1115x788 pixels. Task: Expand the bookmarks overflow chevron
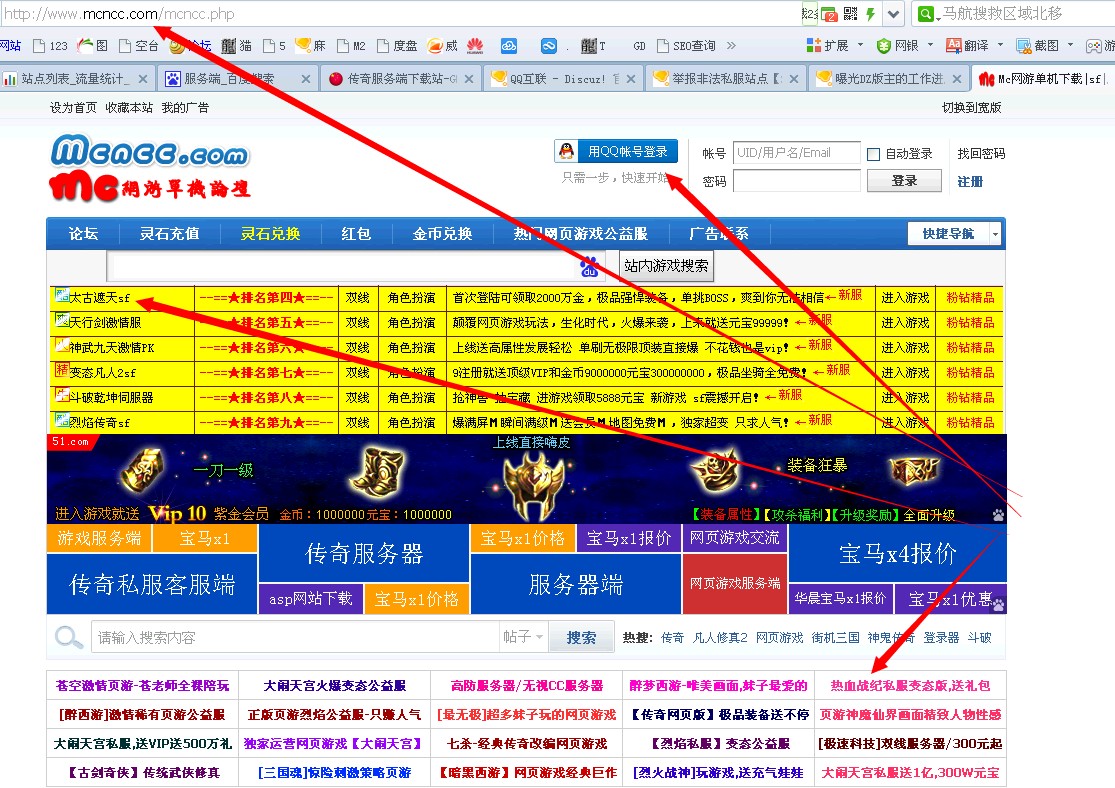point(731,46)
